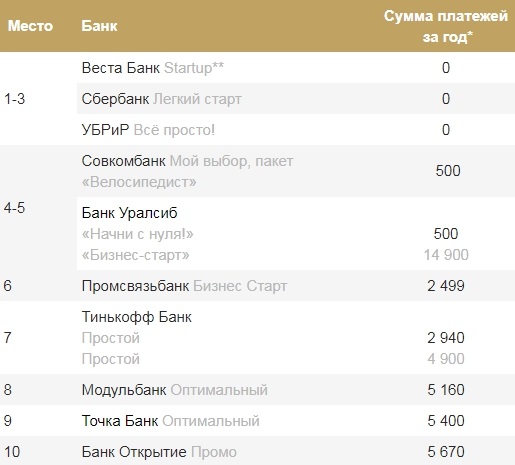Select Банк Открытие Промо row
The image size is (515, 465).
pos(257,451)
